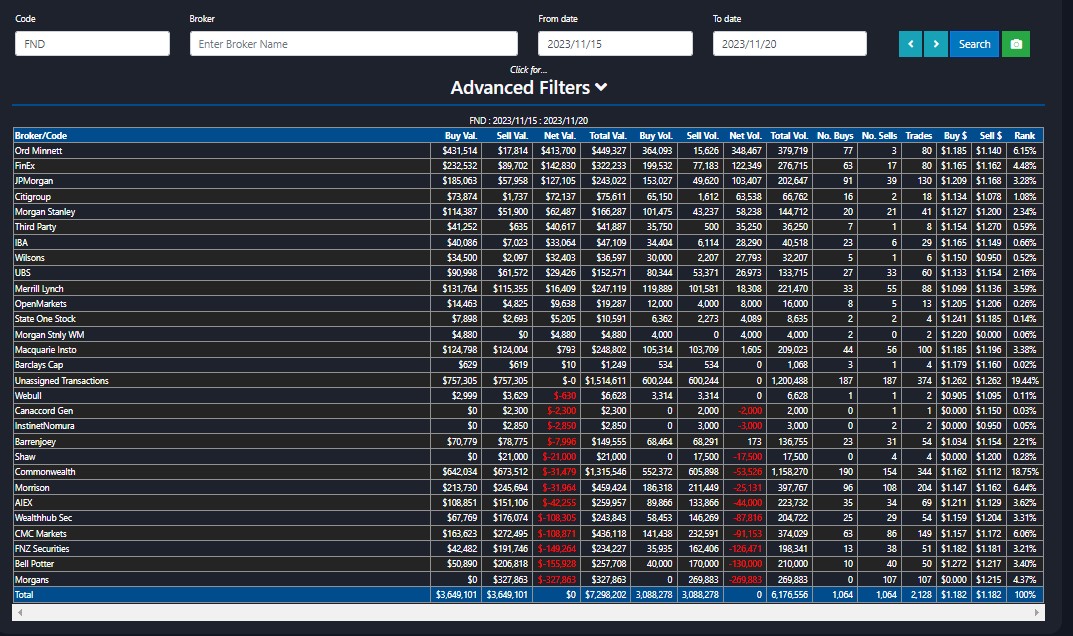Click the left arrow of horizontal scrollbar
Image resolution: width=1073 pixels, height=636 pixels.
click(20, 612)
